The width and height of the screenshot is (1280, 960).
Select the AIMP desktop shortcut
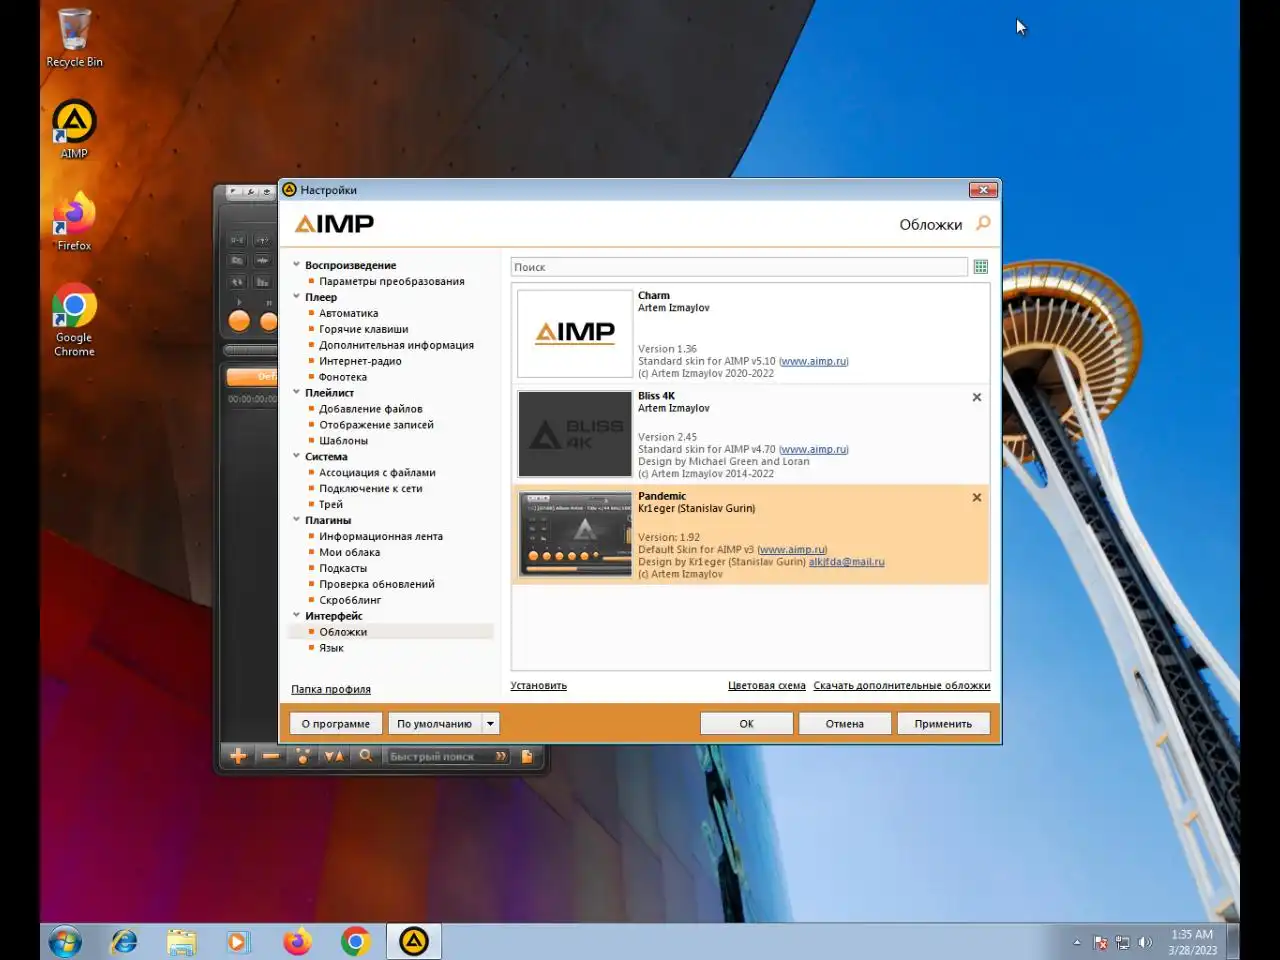(x=74, y=129)
